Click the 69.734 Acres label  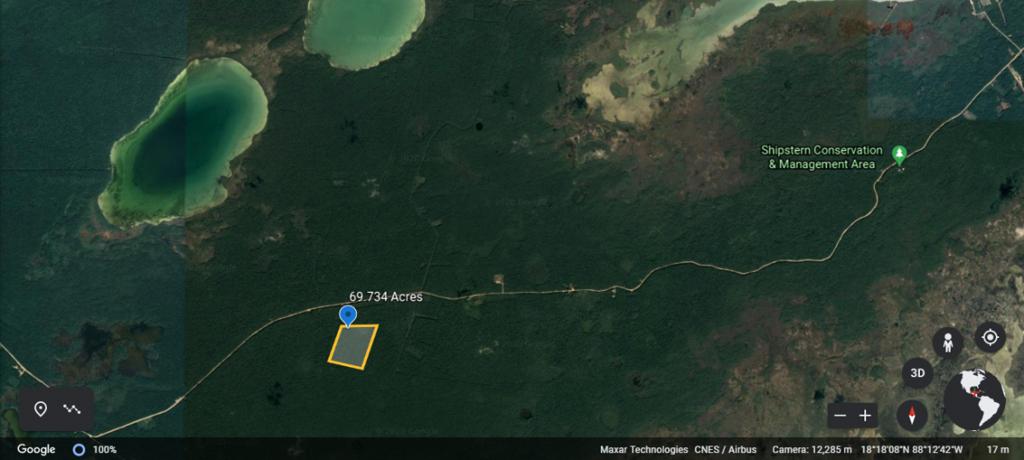[x=385, y=297]
